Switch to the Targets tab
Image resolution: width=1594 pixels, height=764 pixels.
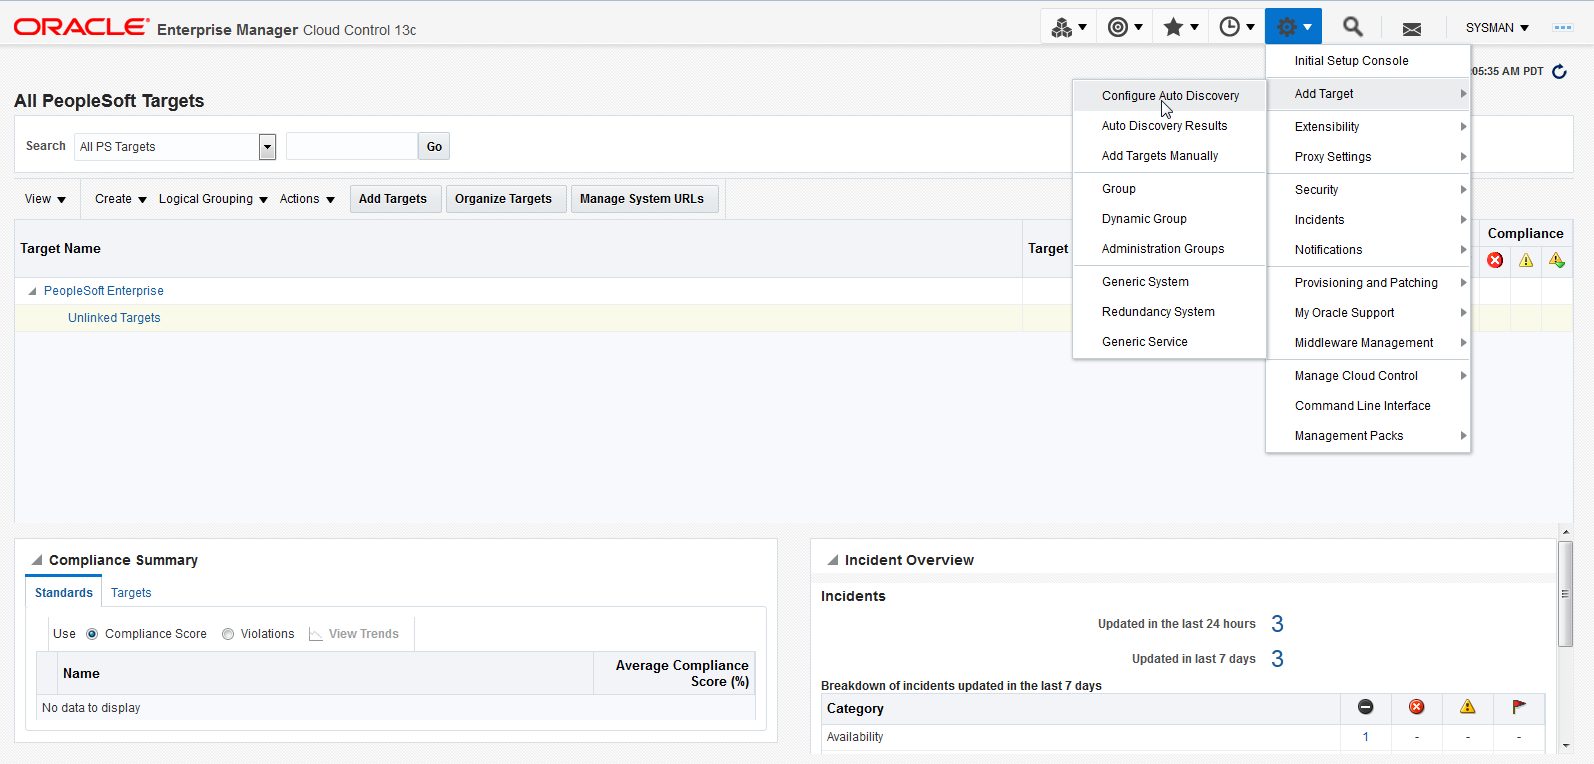pyautogui.click(x=131, y=593)
